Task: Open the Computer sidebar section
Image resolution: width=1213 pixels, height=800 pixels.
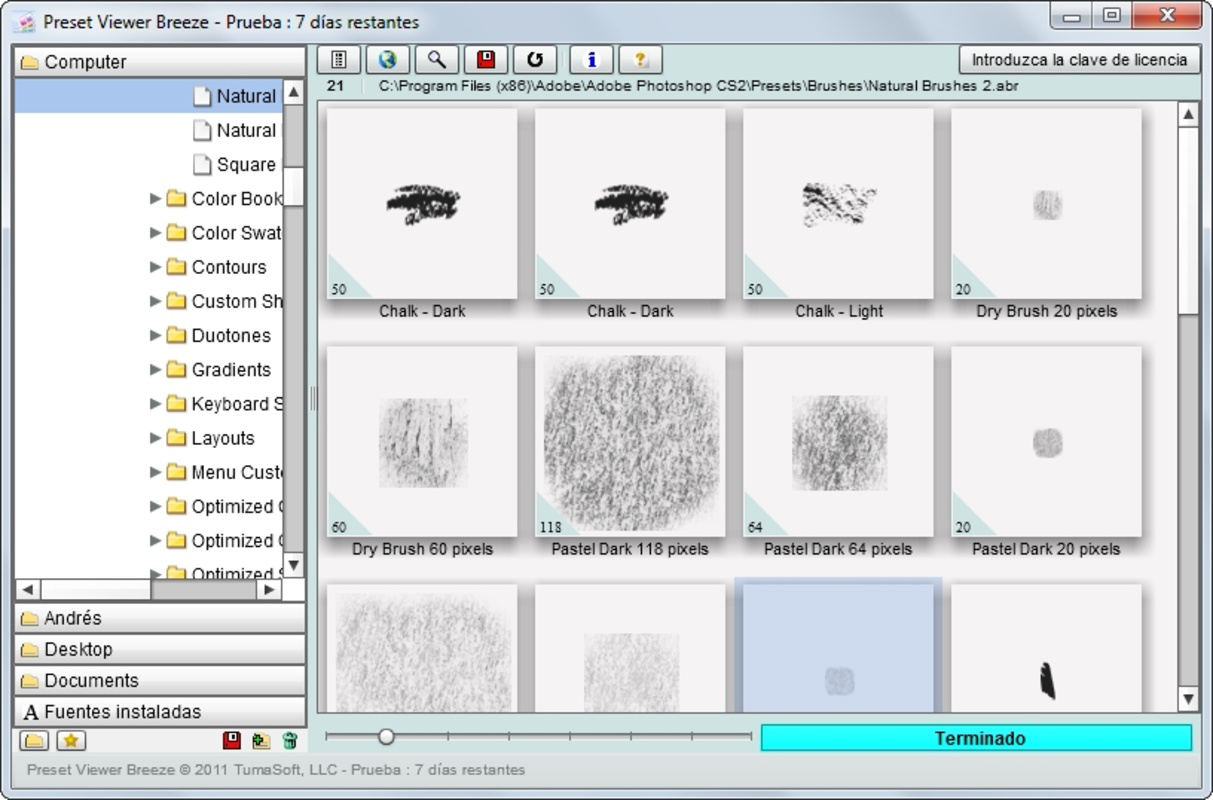Action: [160, 62]
